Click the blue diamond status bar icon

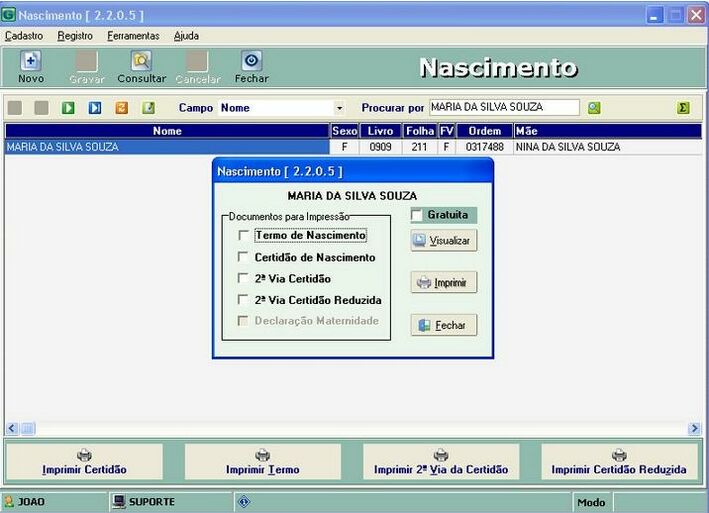click(x=244, y=502)
